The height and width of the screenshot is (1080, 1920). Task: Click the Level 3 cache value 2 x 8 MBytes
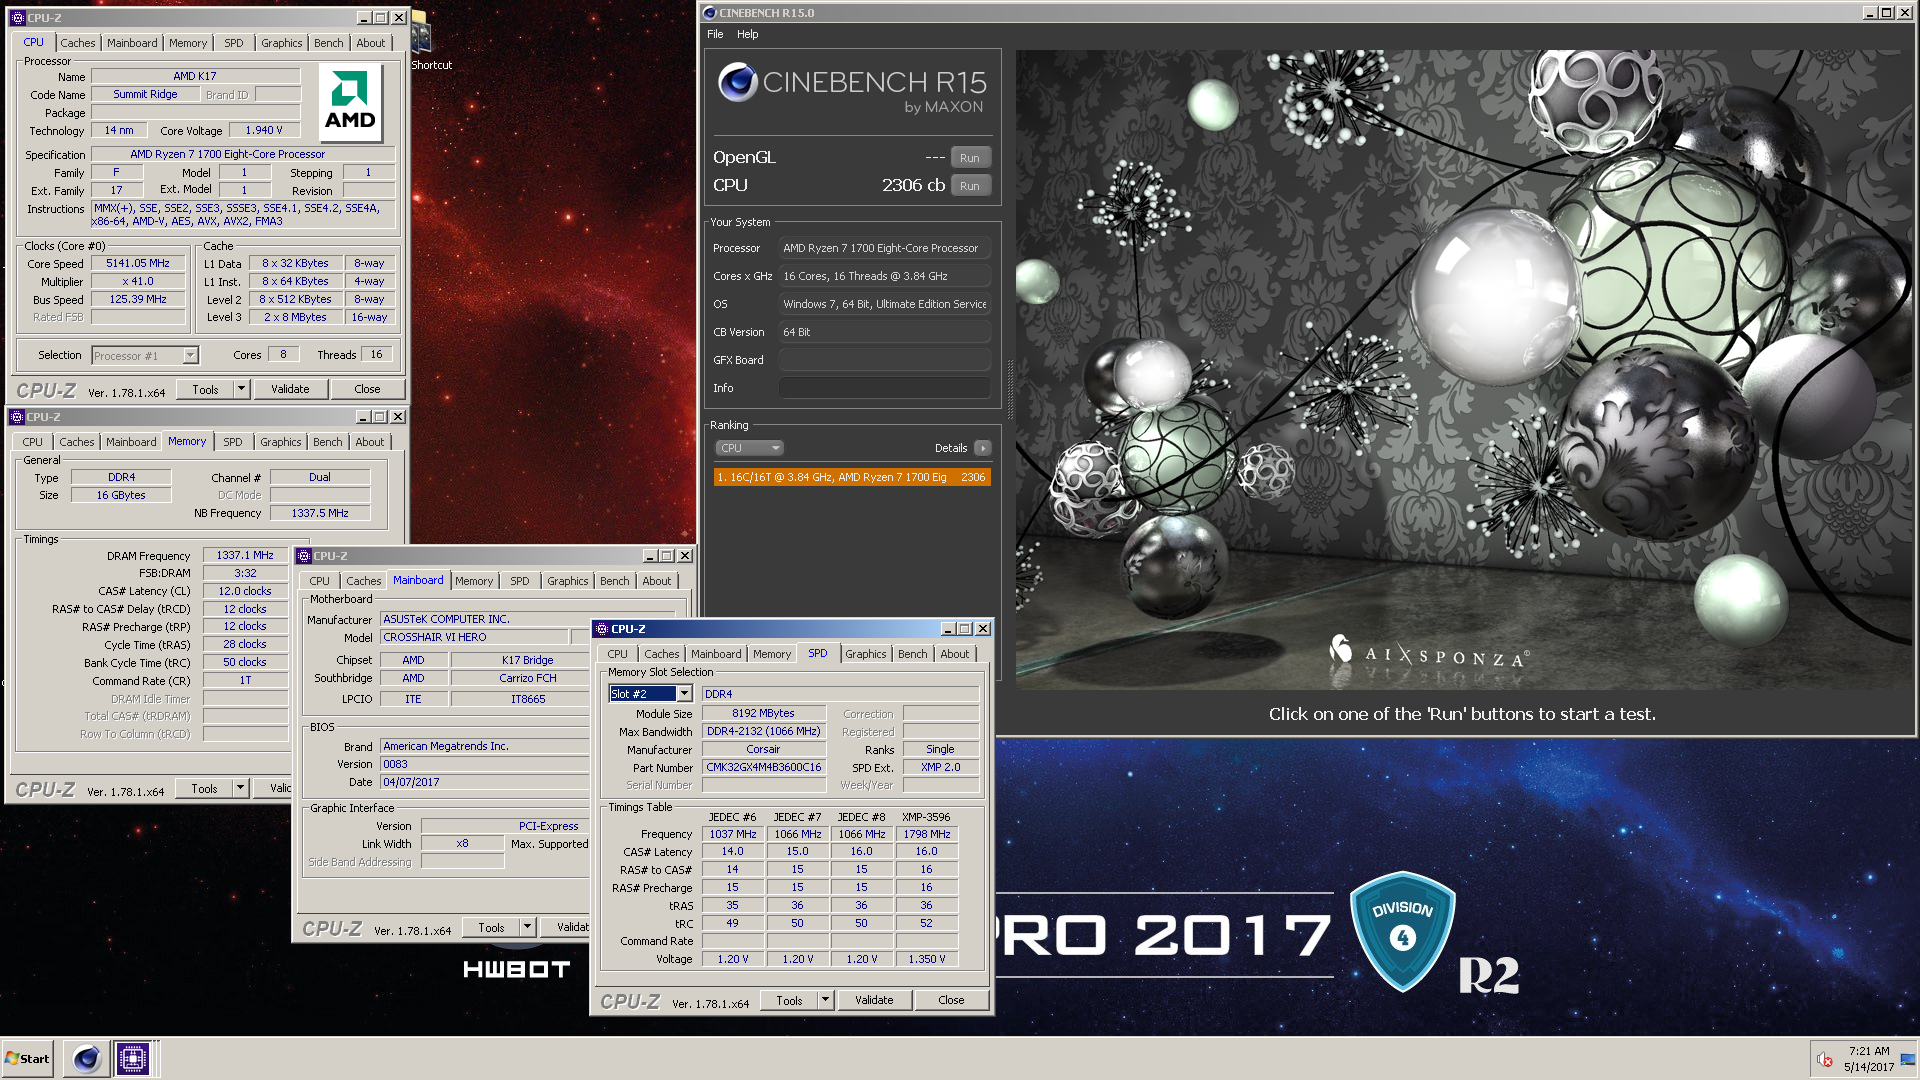pos(295,317)
